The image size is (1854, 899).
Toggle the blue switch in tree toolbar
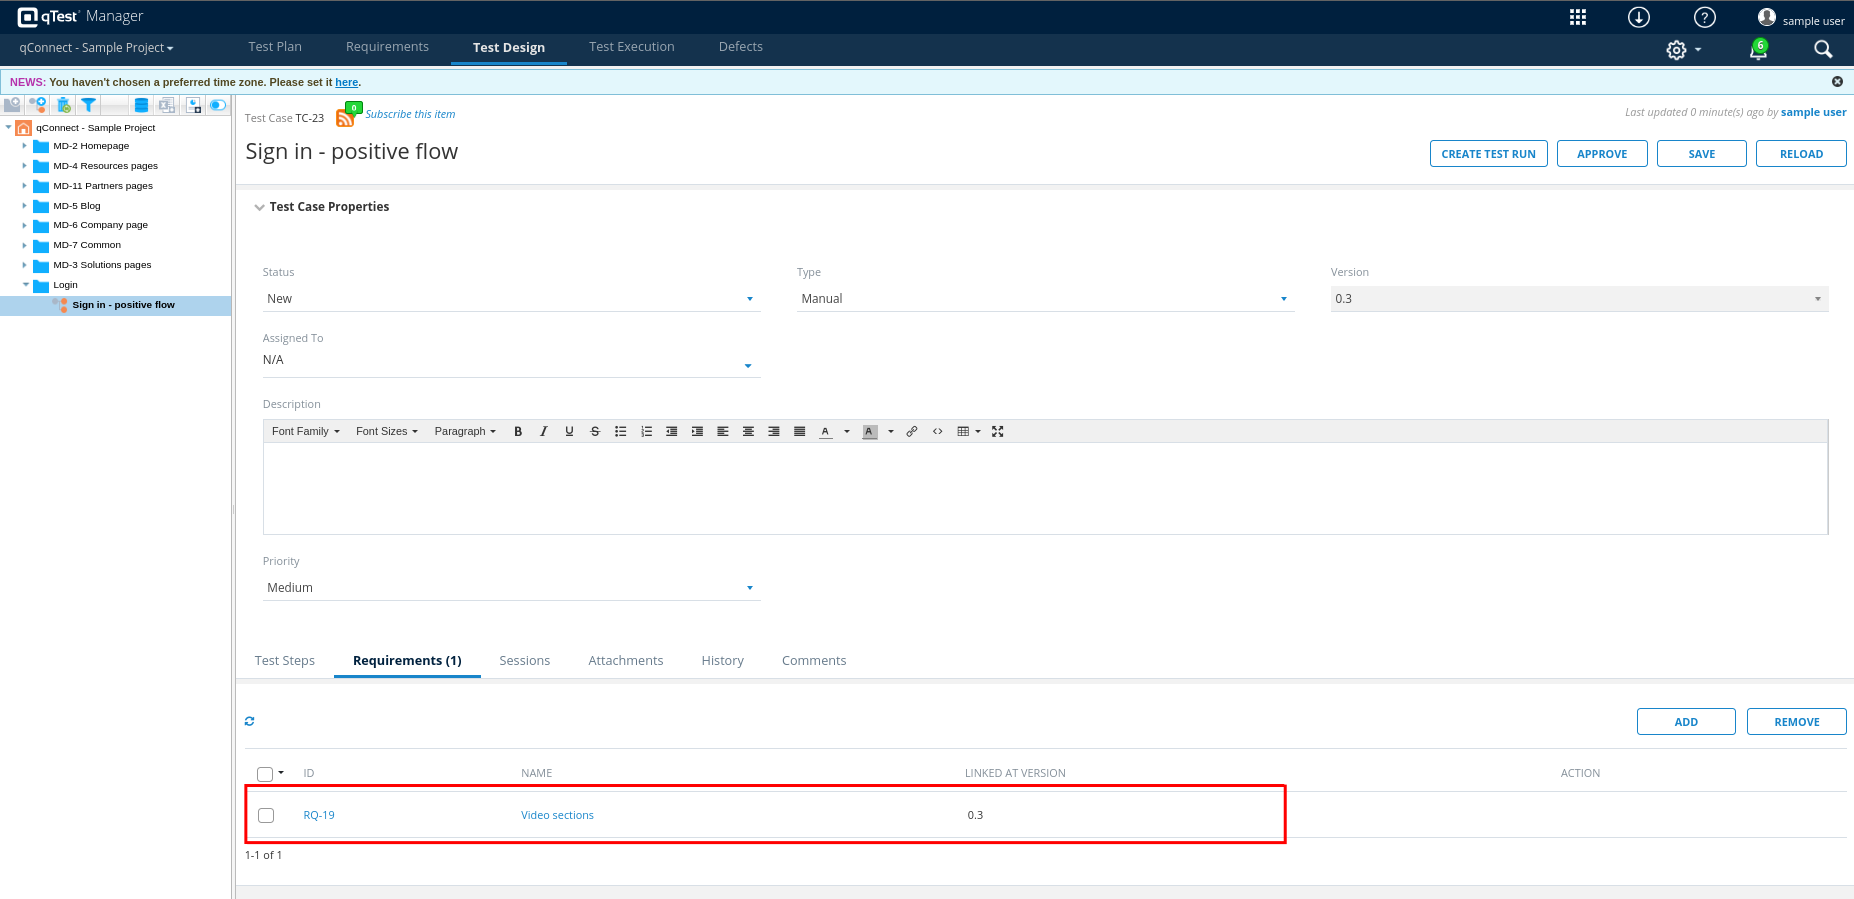(x=217, y=105)
